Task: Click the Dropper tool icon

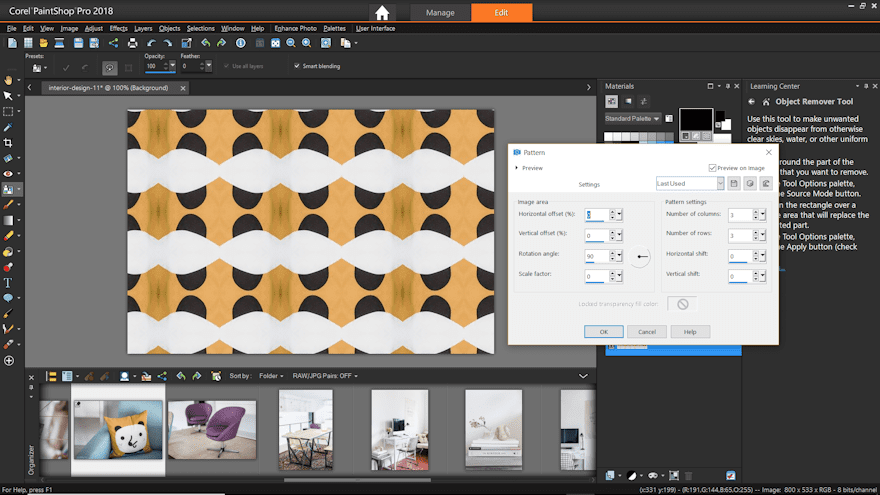Action: click(8, 127)
